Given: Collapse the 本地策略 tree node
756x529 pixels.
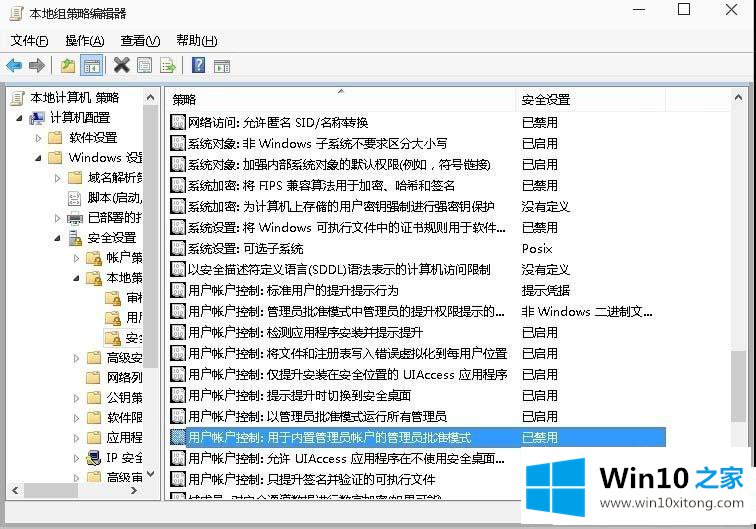Looking at the screenshot, I should (x=76, y=278).
